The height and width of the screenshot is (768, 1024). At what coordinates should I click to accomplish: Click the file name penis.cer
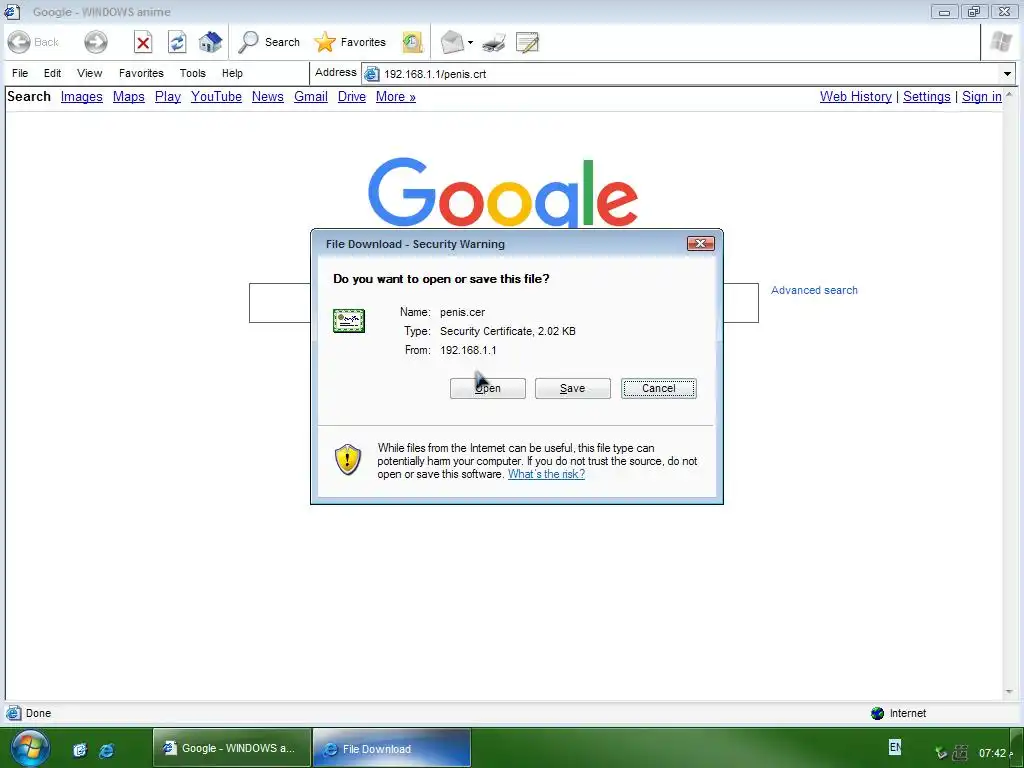pyautogui.click(x=462, y=312)
